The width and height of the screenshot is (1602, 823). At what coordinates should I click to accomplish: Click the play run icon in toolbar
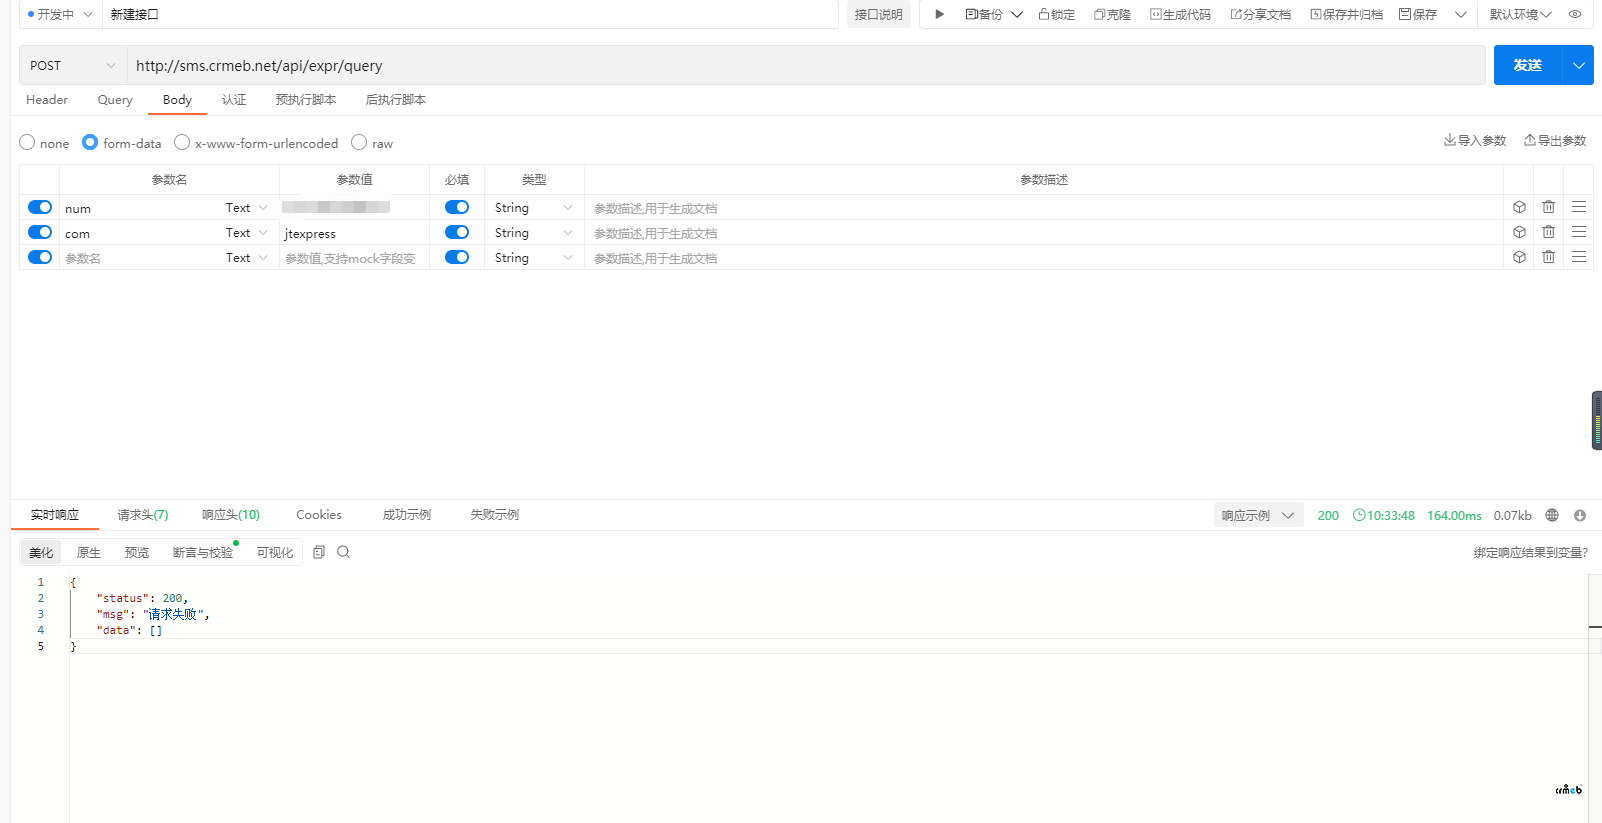pos(939,14)
